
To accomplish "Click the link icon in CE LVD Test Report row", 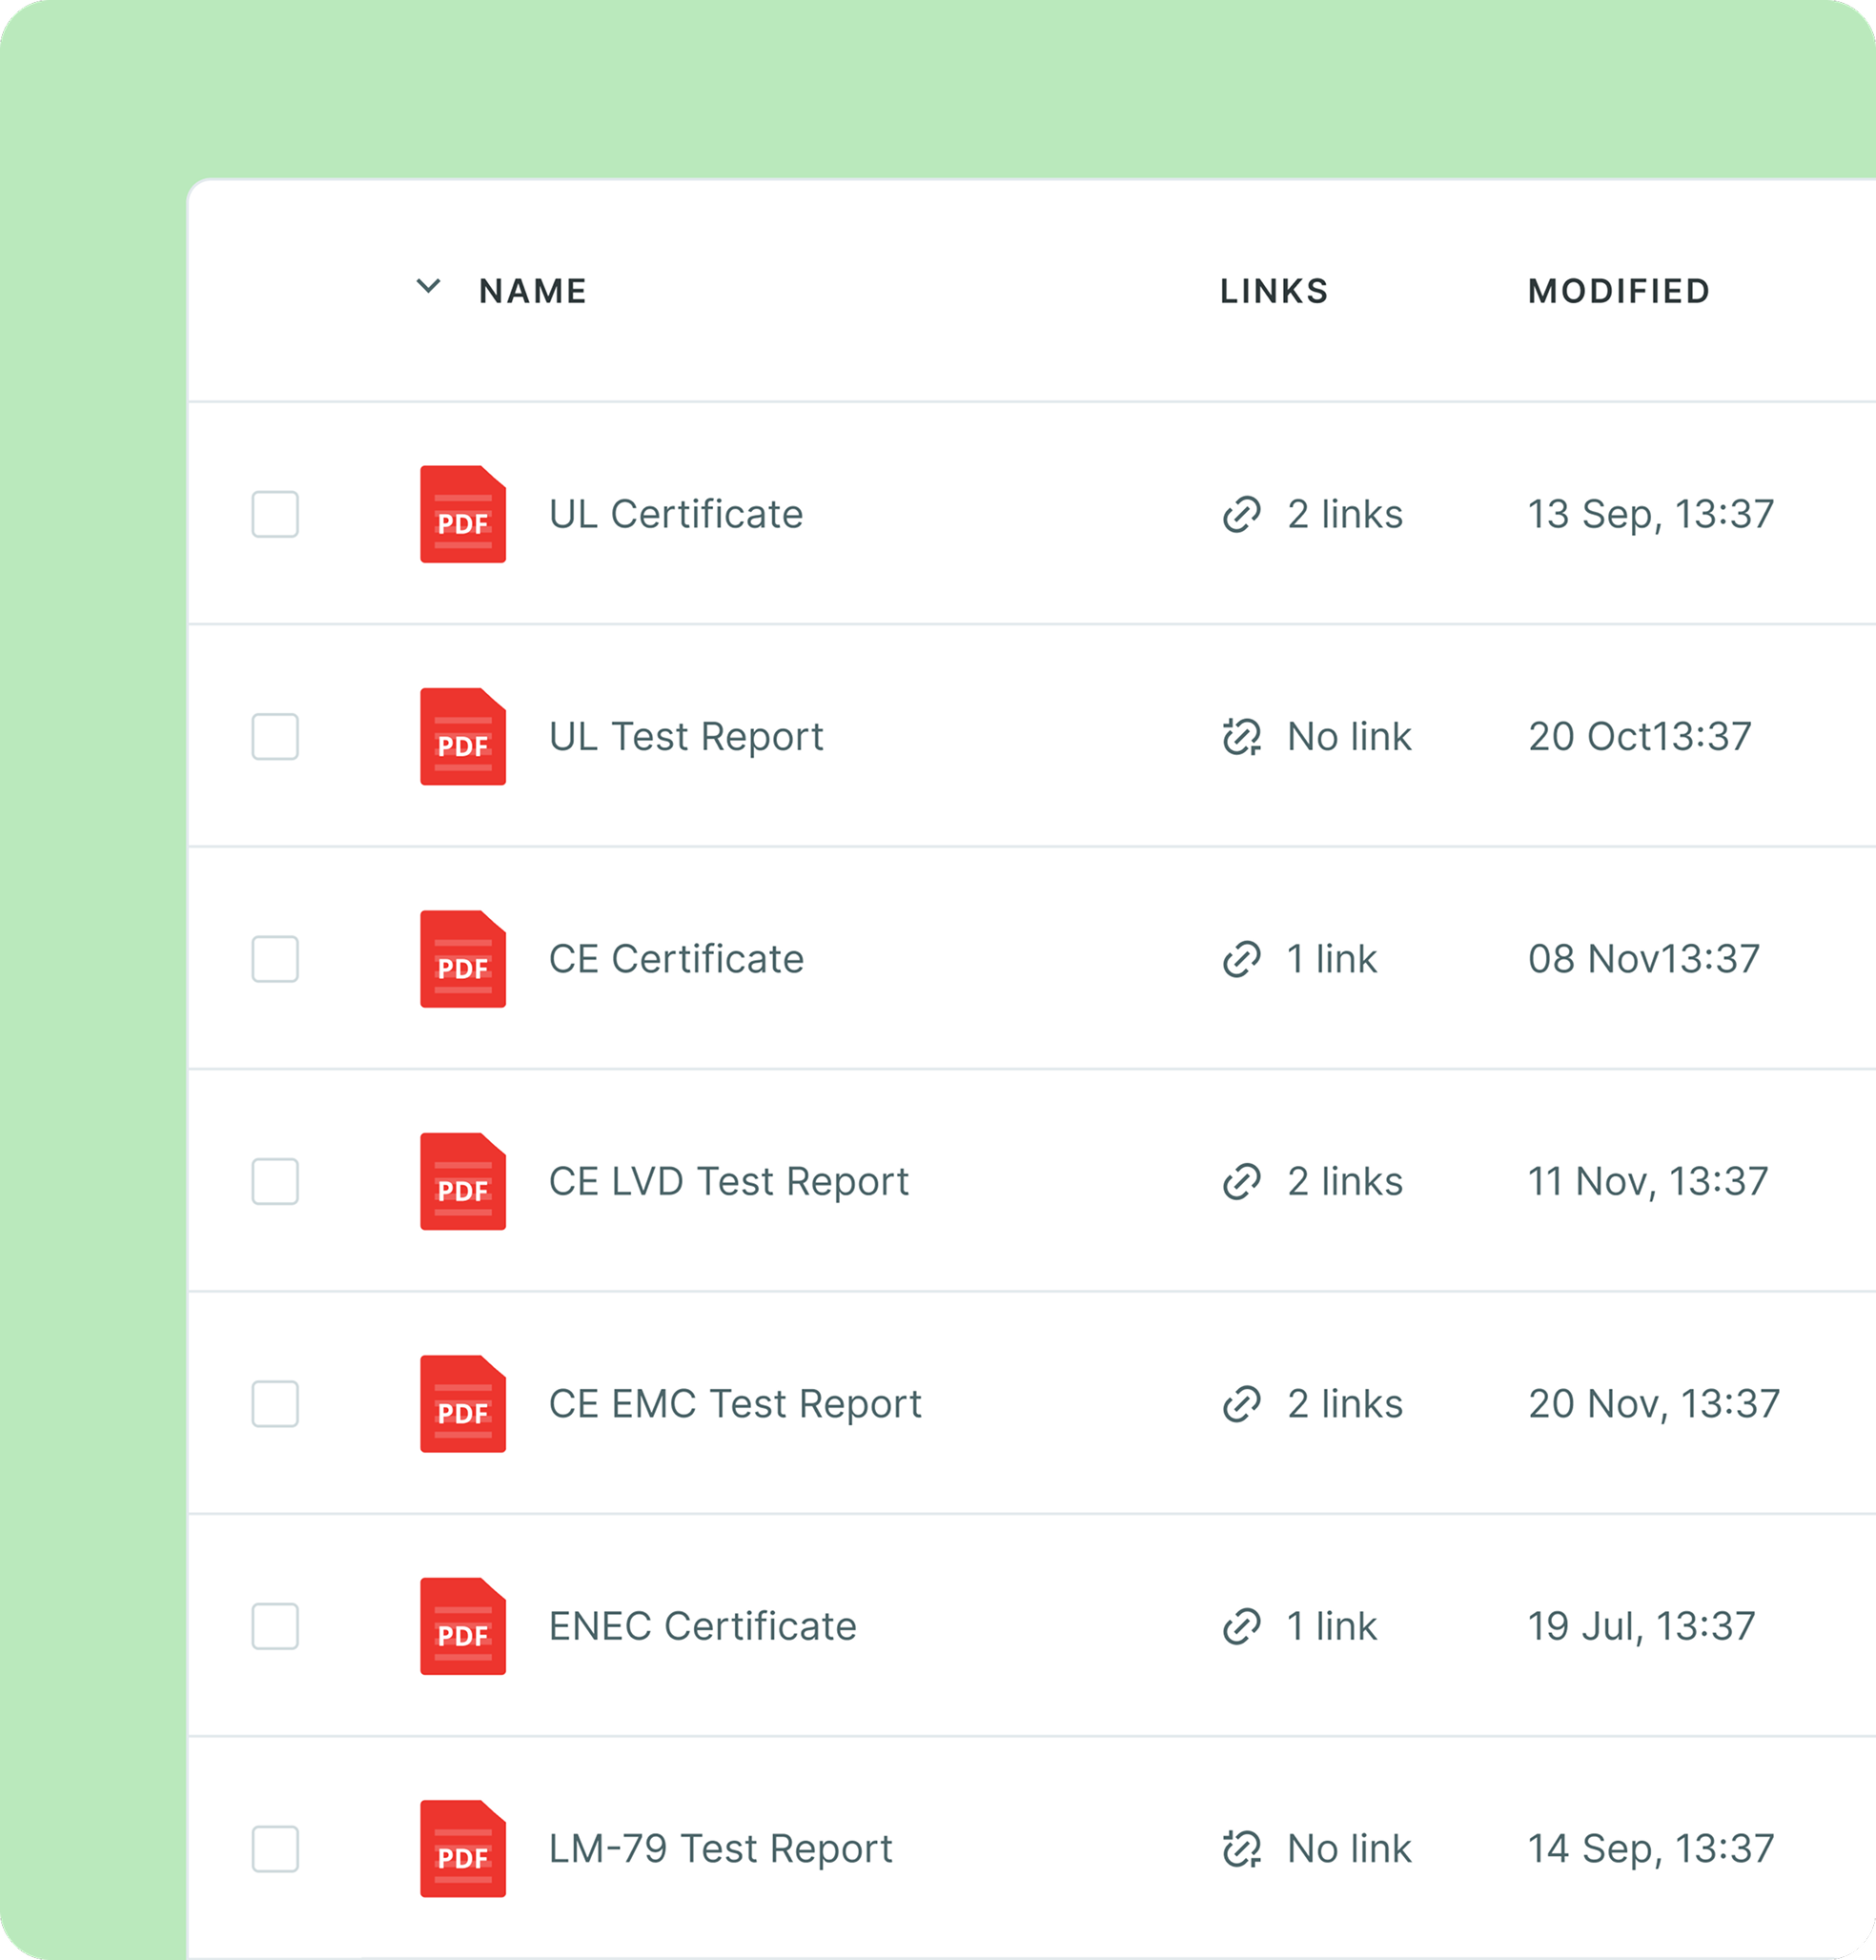I will (1242, 1182).
